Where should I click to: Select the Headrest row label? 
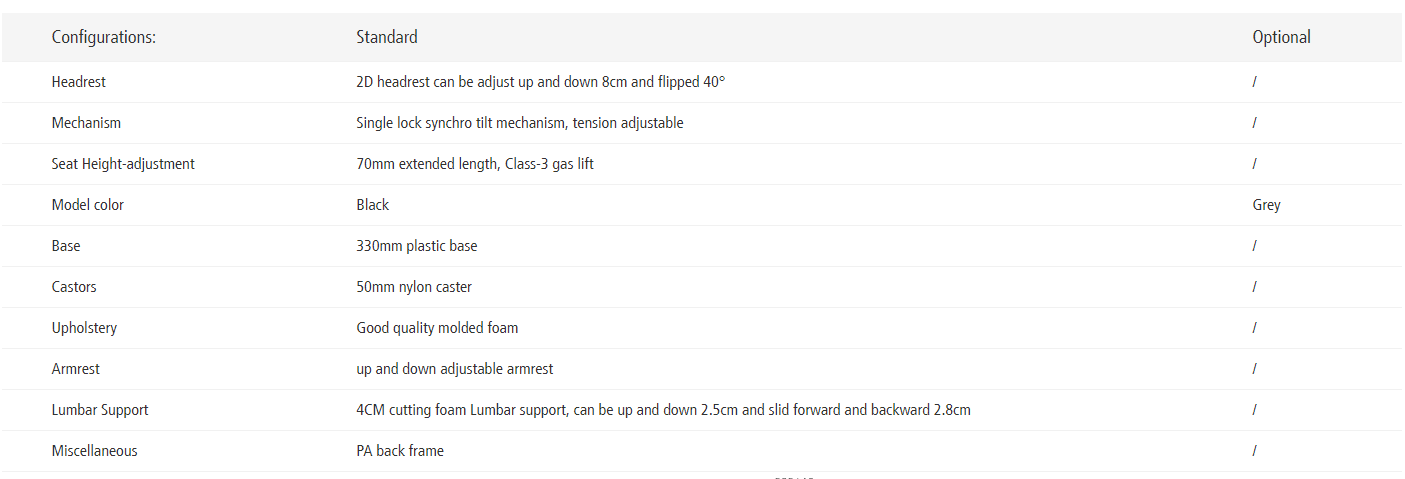(79, 82)
